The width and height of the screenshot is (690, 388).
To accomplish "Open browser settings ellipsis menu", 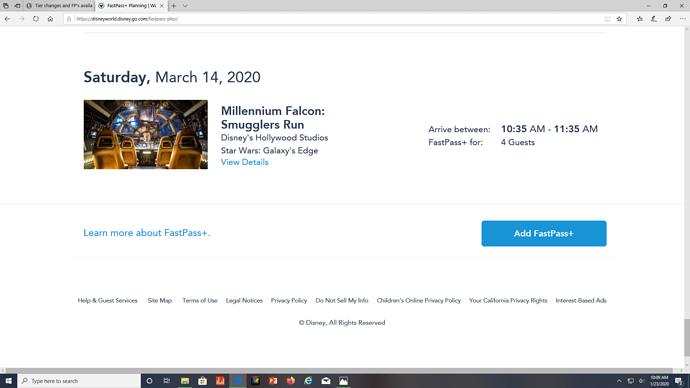I will pyautogui.click(x=682, y=19).
